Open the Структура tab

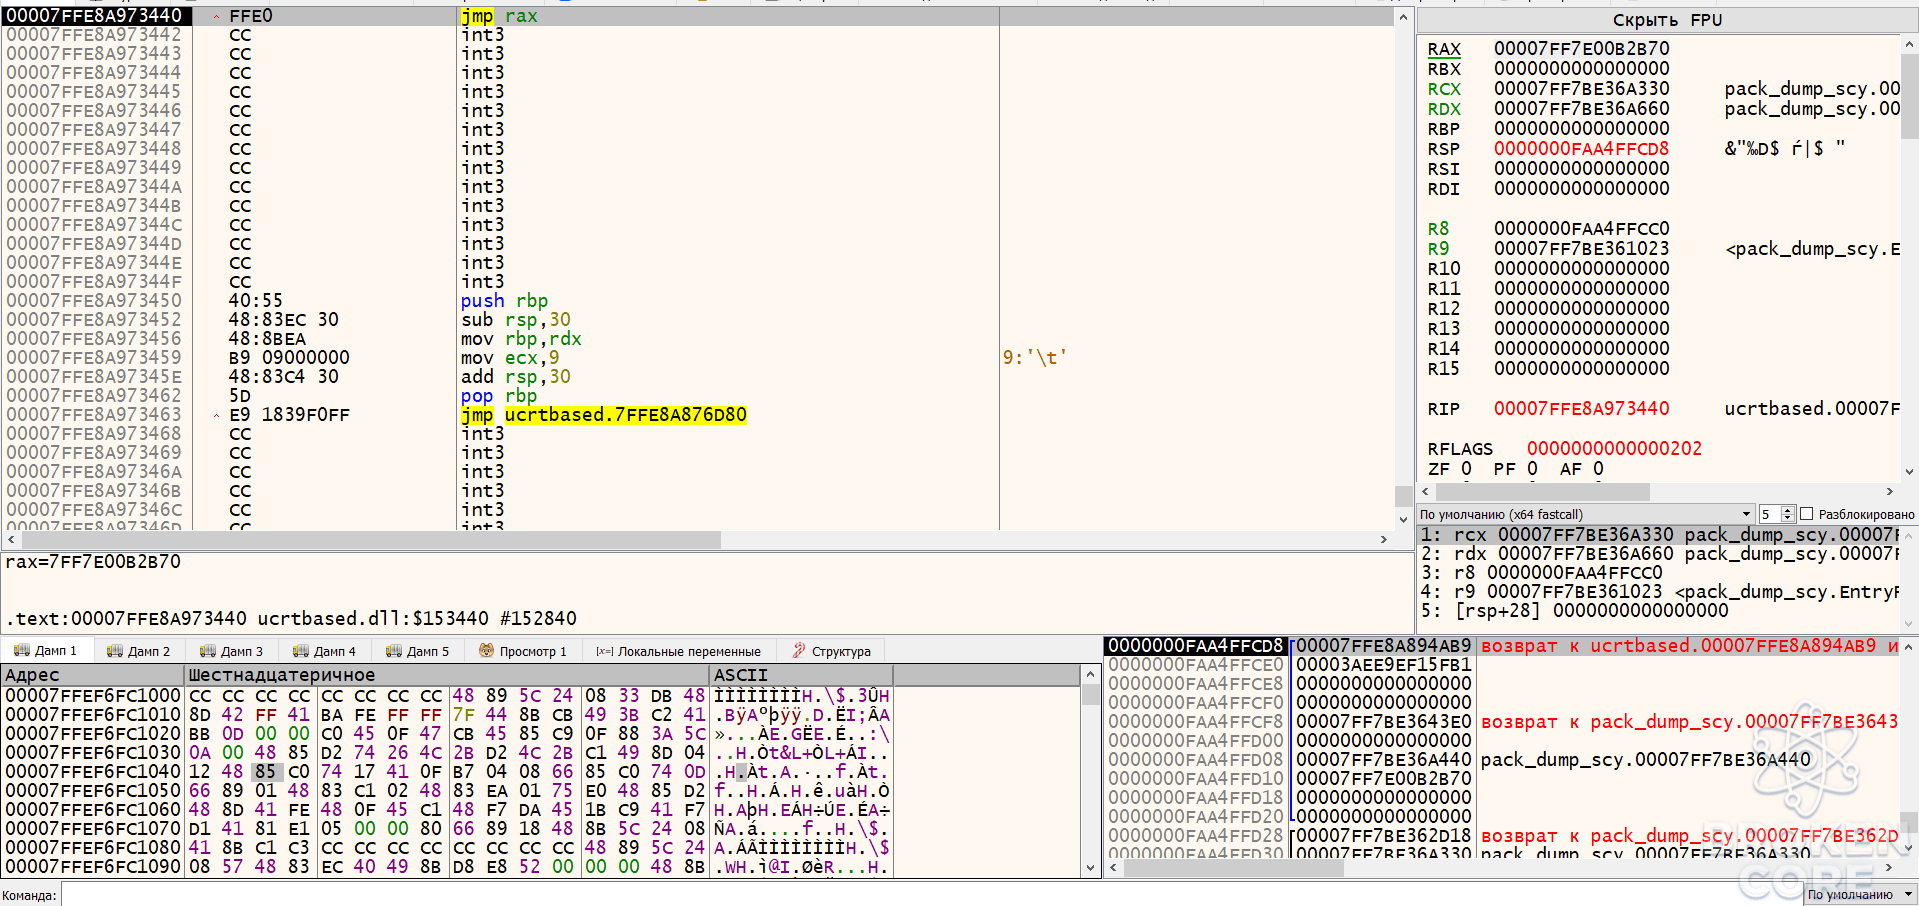click(x=831, y=651)
